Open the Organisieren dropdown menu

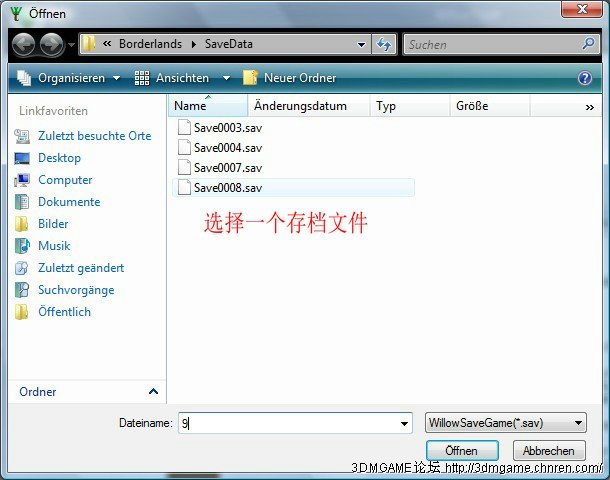click(x=69, y=78)
